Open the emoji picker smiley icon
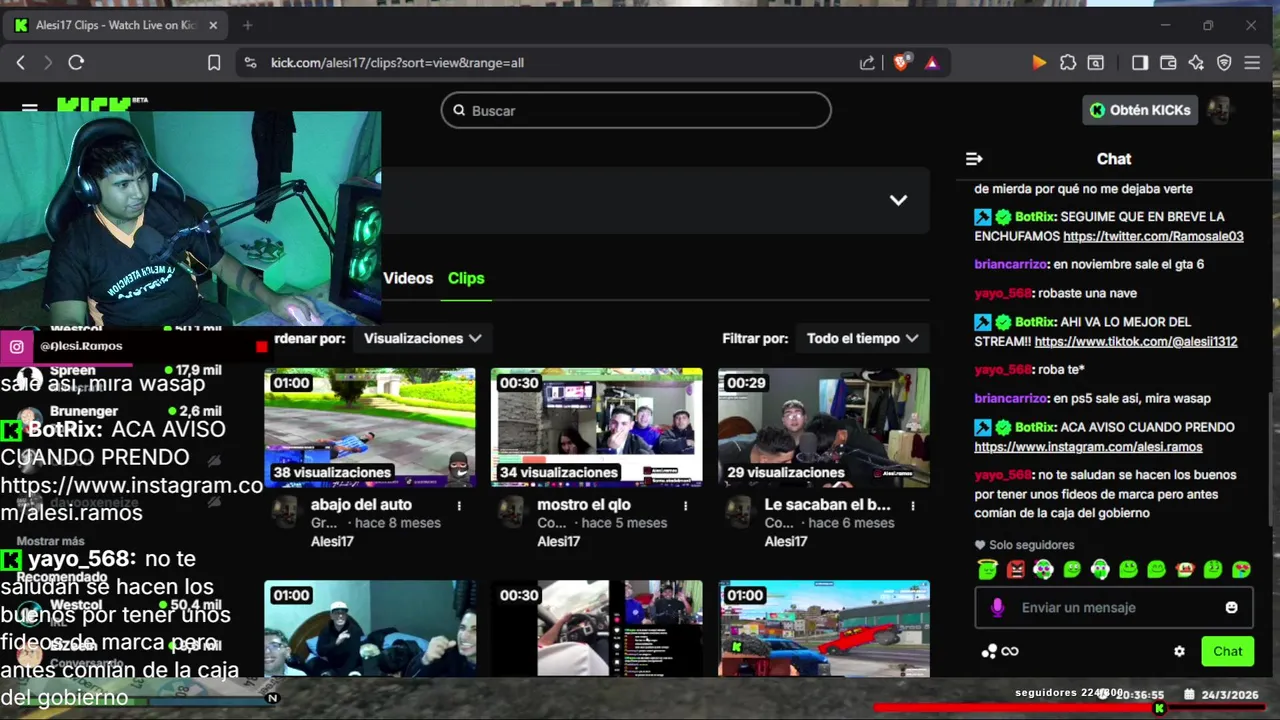This screenshot has height=720, width=1280. click(x=1232, y=607)
